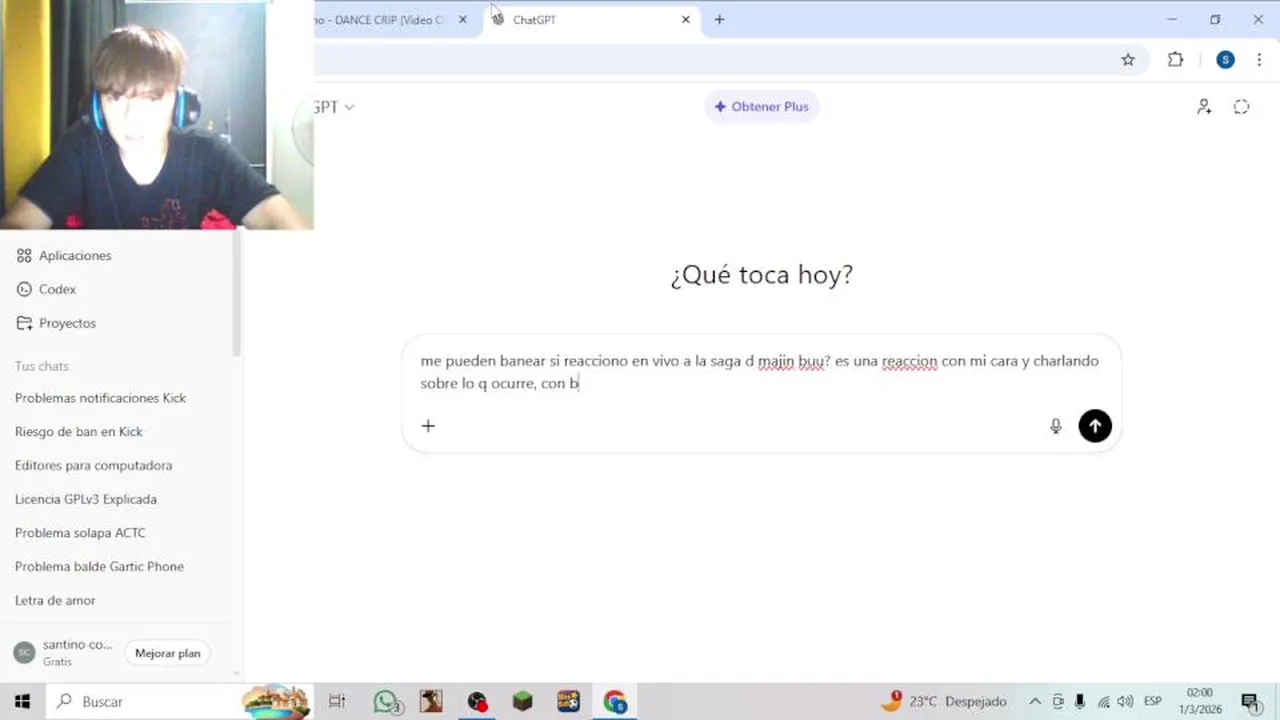This screenshot has width=1280, height=720.
Task: Open WhatsApp from the taskbar
Action: (x=388, y=701)
